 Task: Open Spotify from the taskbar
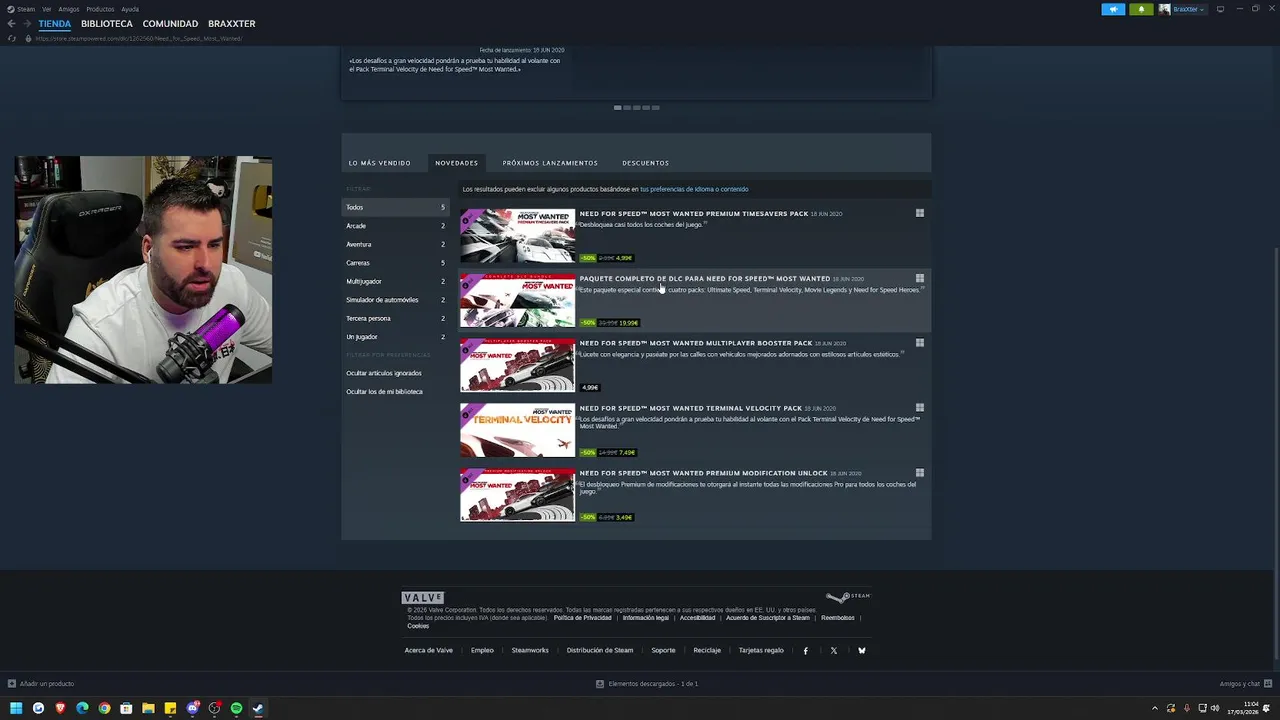tap(236, 708)
